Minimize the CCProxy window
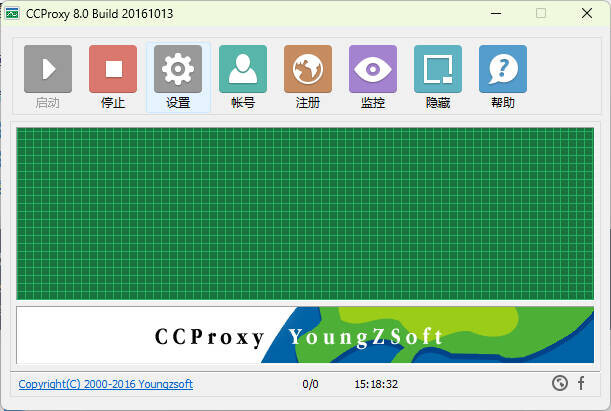611x411 pixels. click(496, 13)
